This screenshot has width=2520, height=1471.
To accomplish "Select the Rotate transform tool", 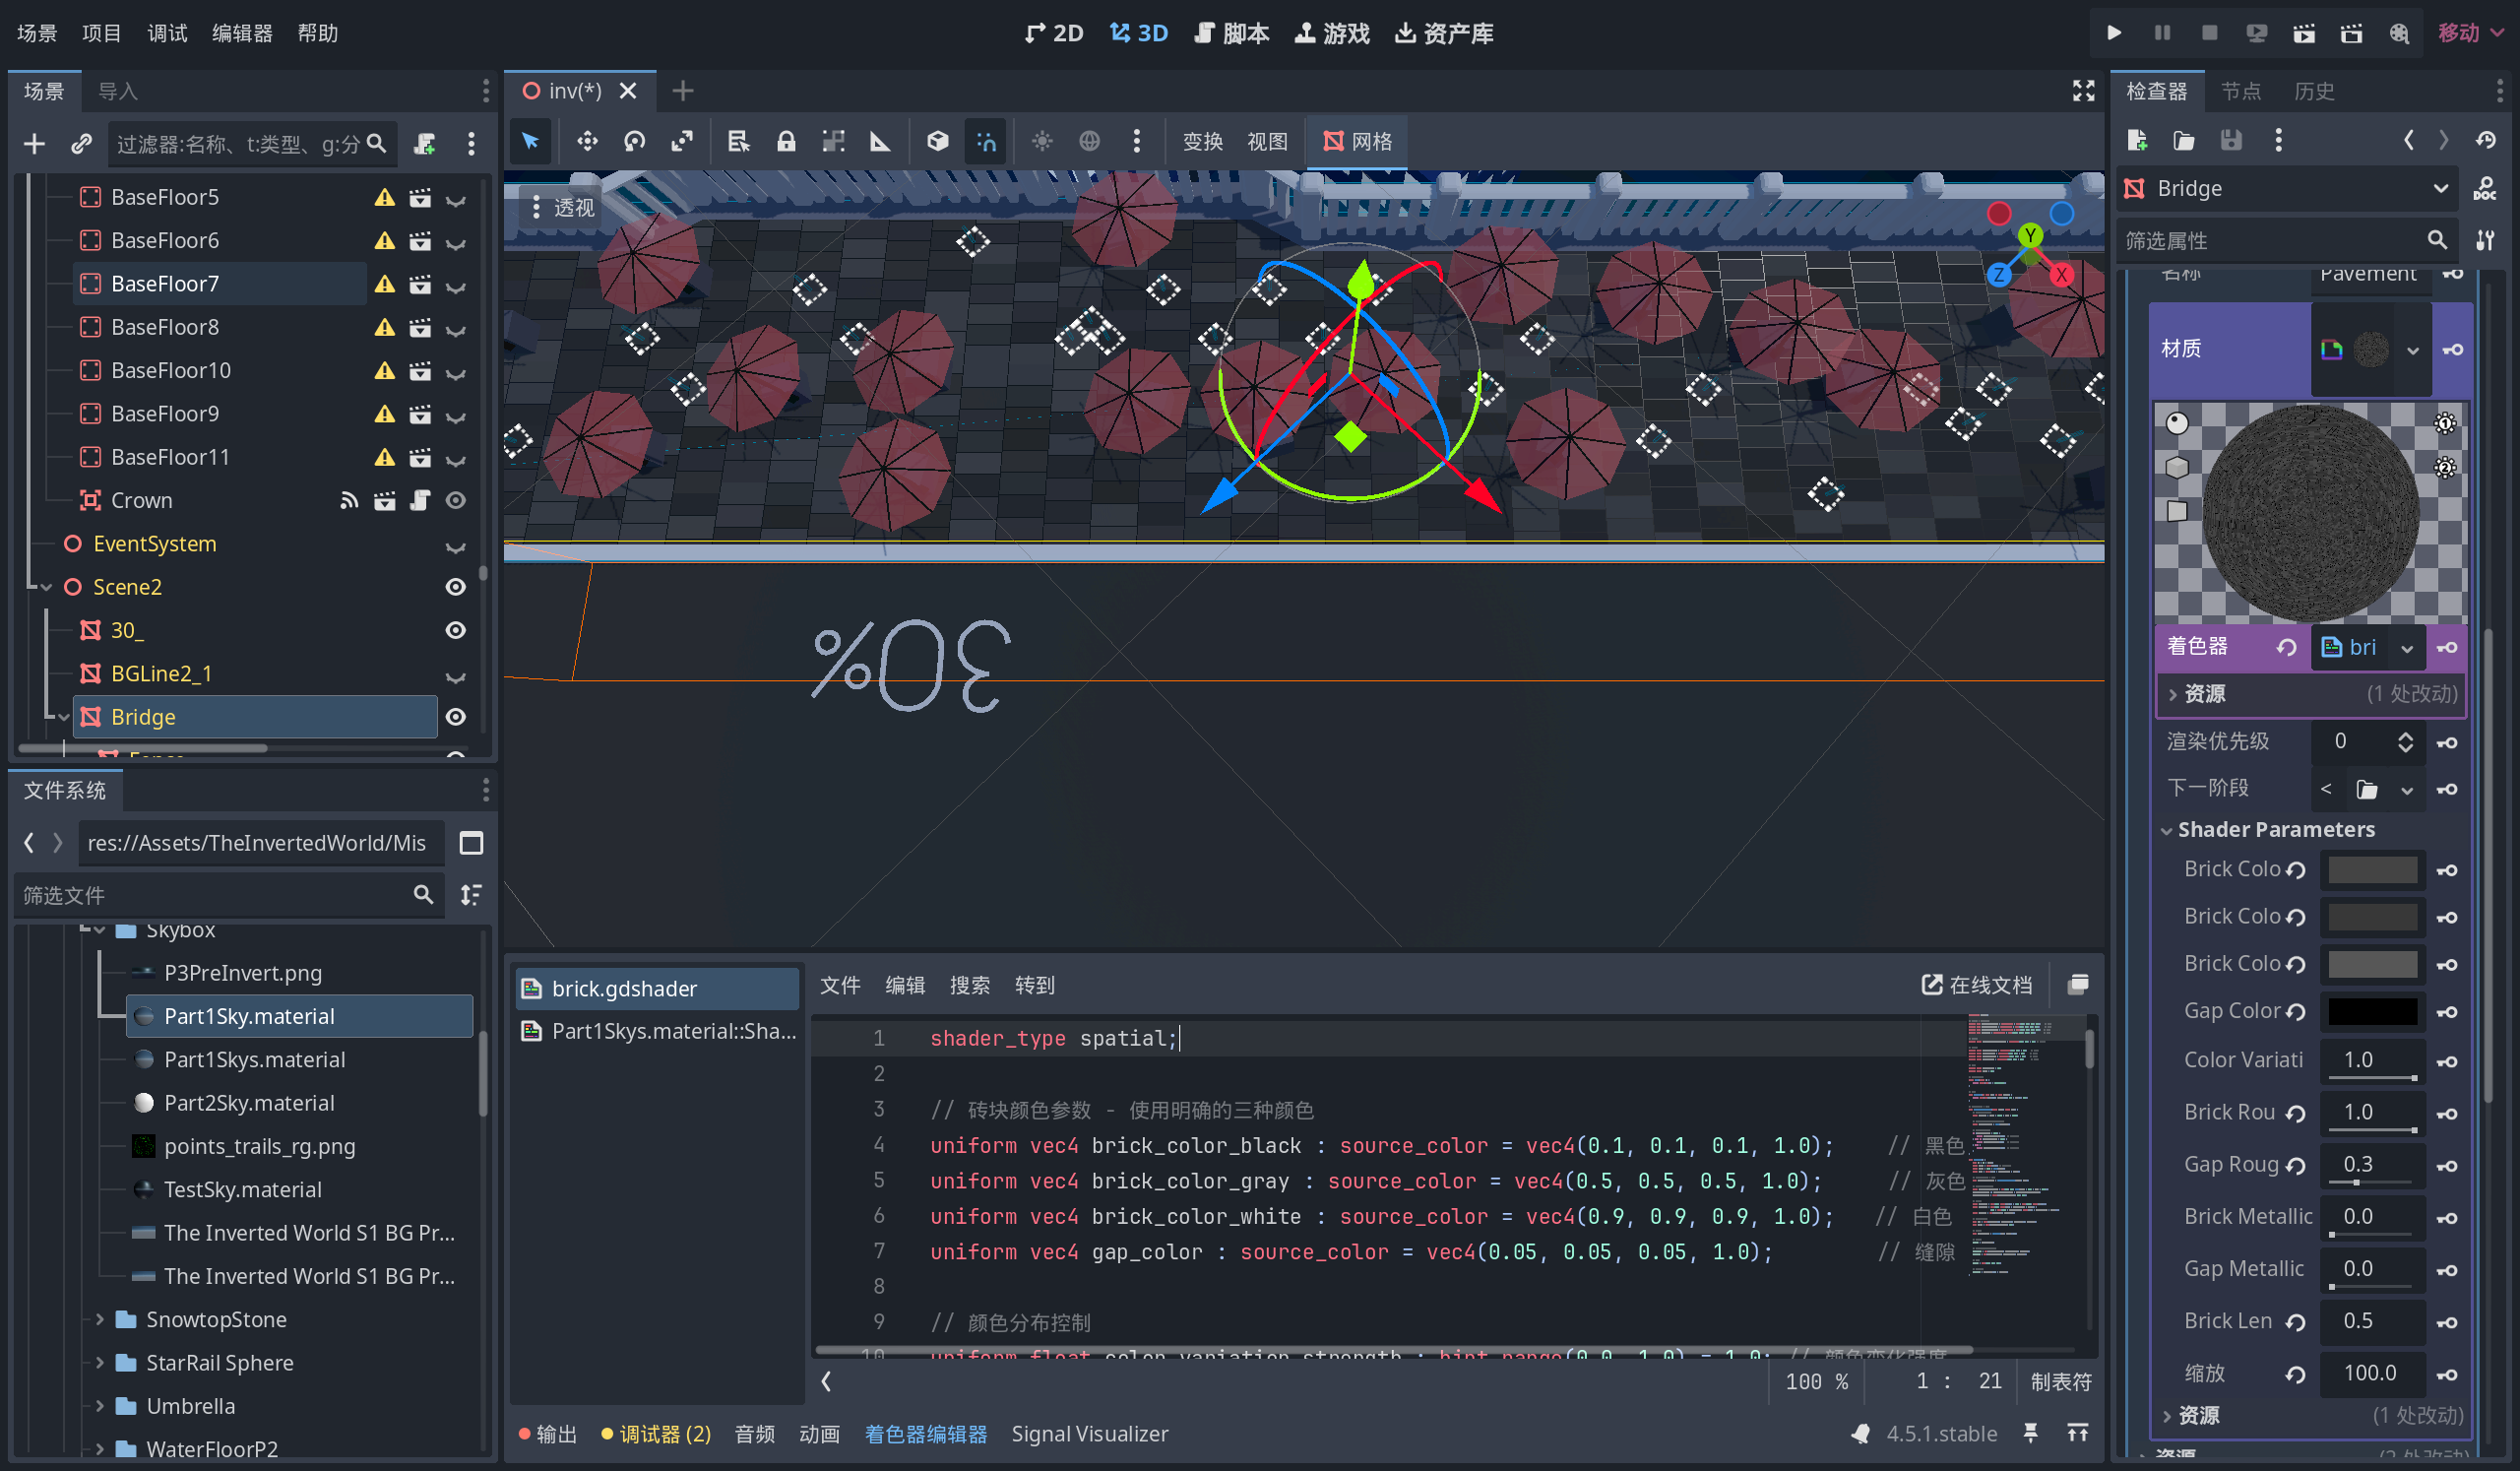I will 635,141.
